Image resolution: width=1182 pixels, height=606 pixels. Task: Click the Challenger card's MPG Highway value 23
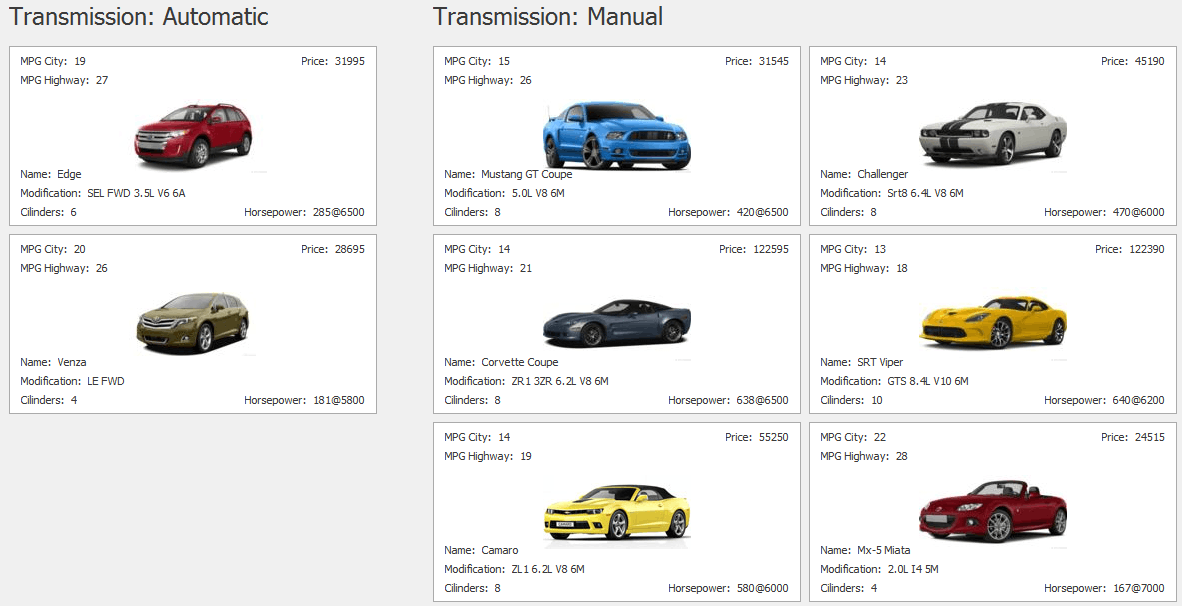pyautogui.click(x=902, y=80)
